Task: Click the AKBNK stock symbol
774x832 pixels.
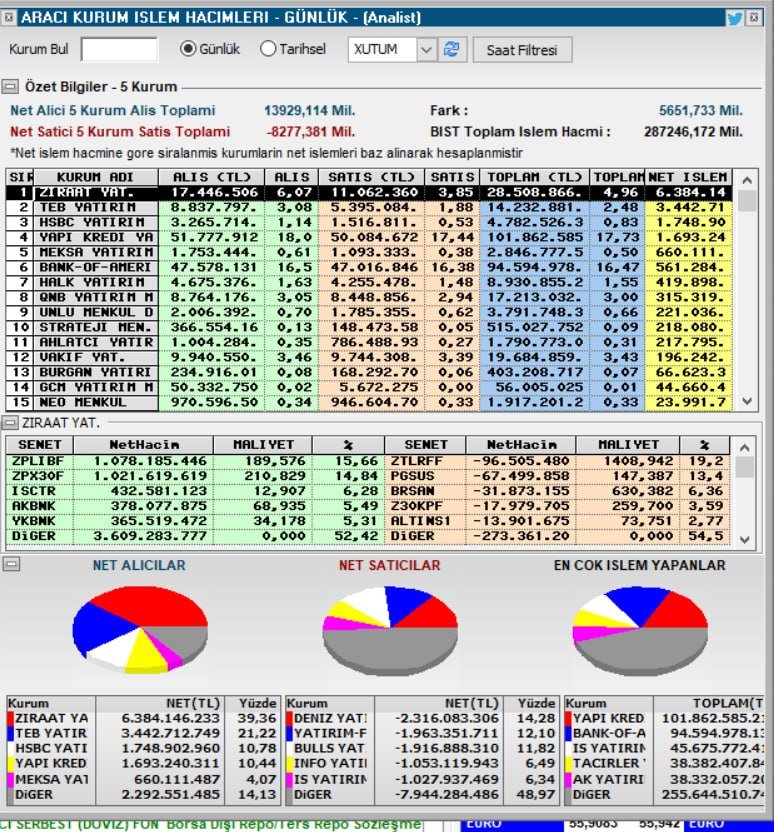Action: [33, 506]
